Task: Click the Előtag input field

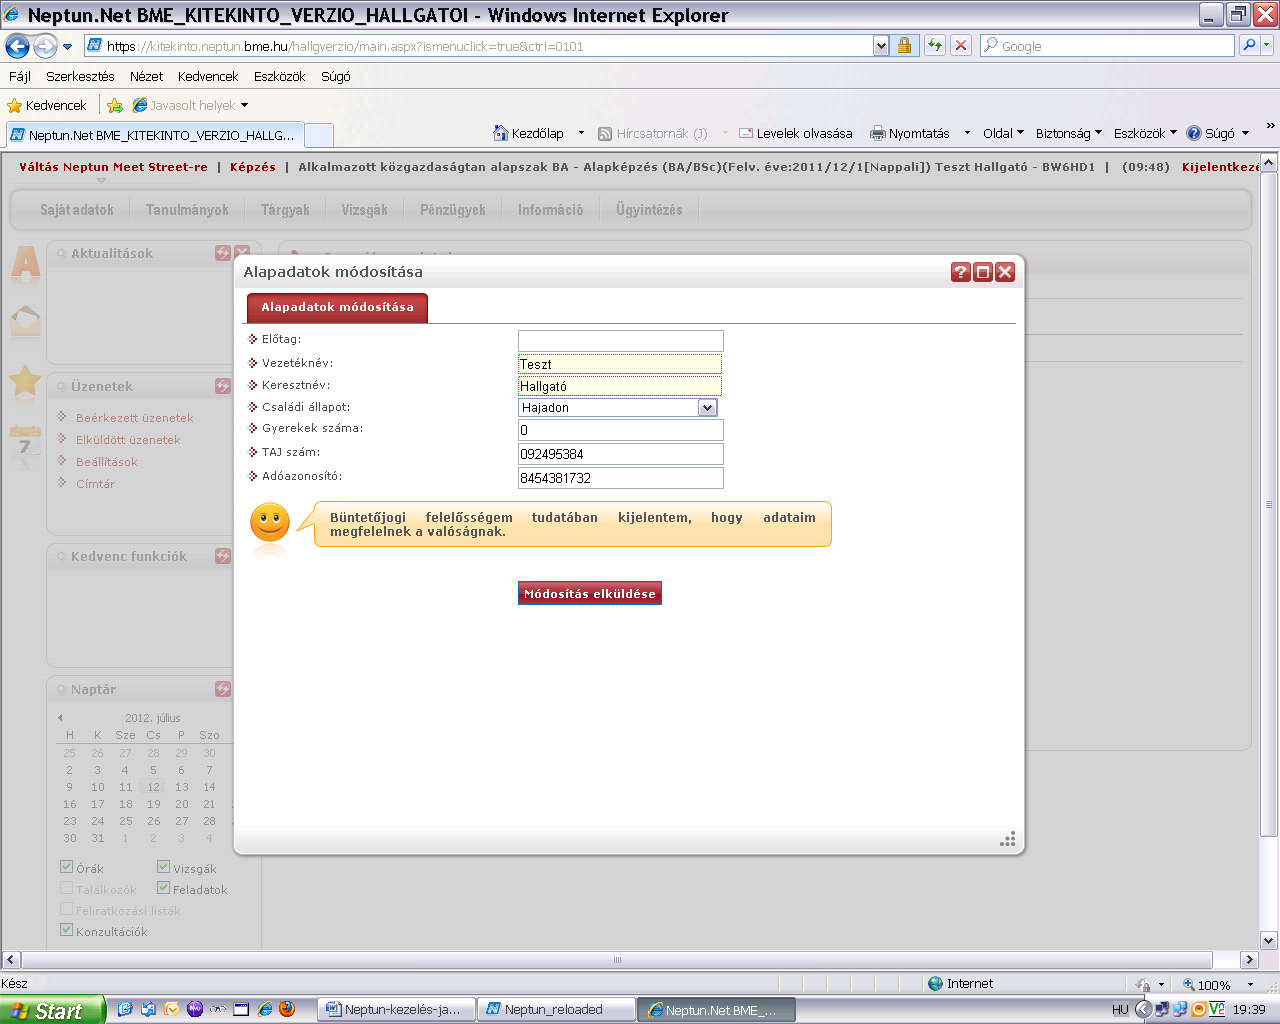Action: [620, 341]
